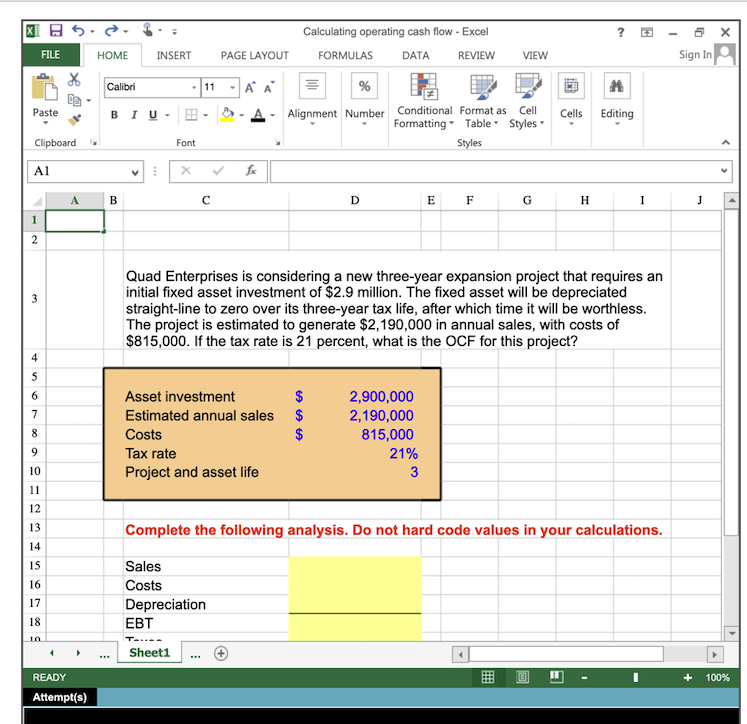
Task: Click Zoom In plus button
Action: coord(687,677)
